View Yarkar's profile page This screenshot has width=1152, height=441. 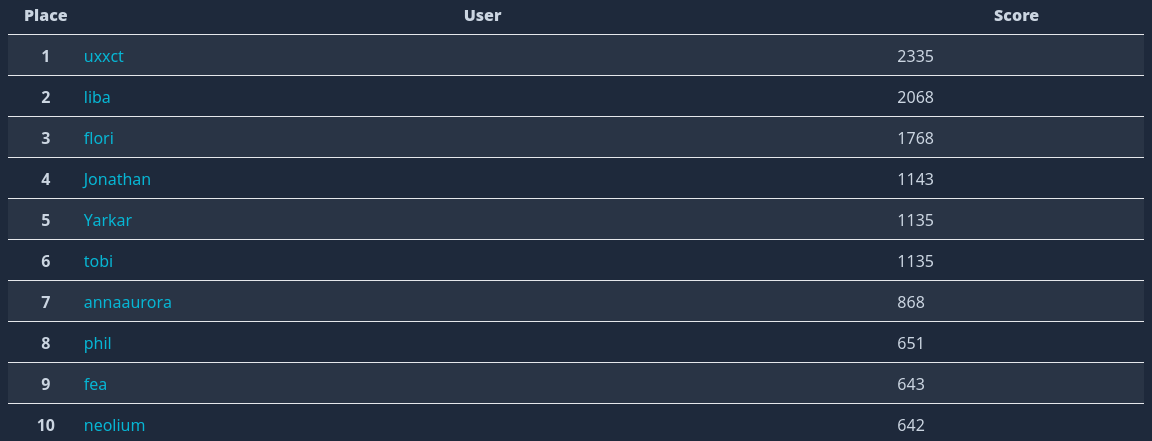pyautogui.click(x=107, y=220)
